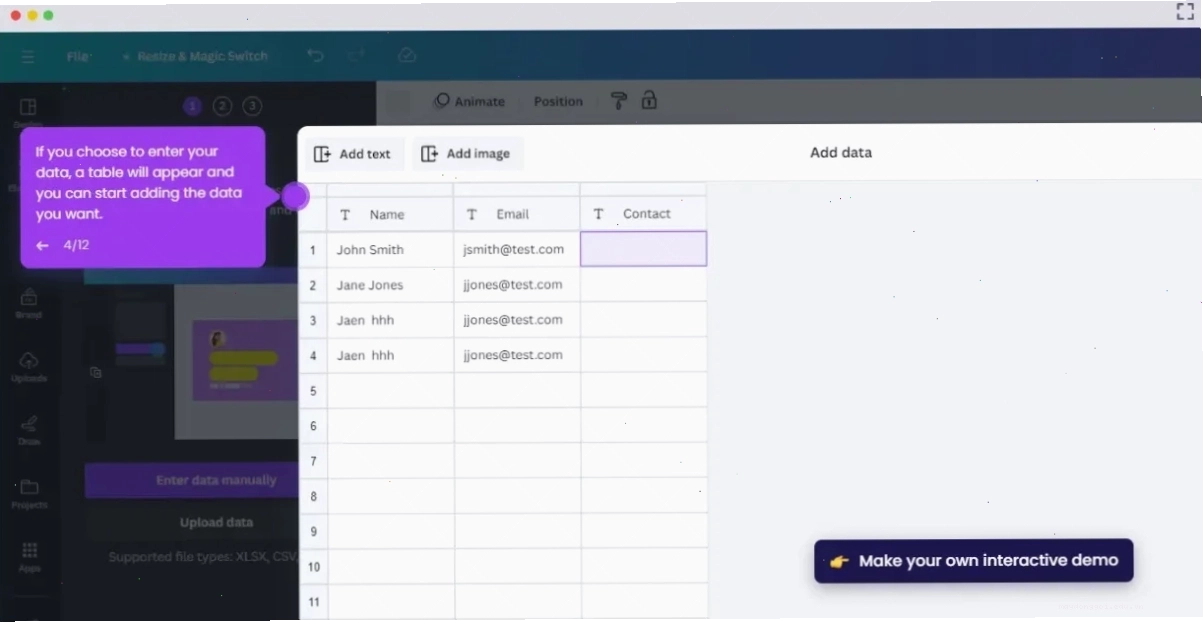The height and width of the screenshot is (623, 1203).
Task: Select the John Smith cell
Action: 390,249
